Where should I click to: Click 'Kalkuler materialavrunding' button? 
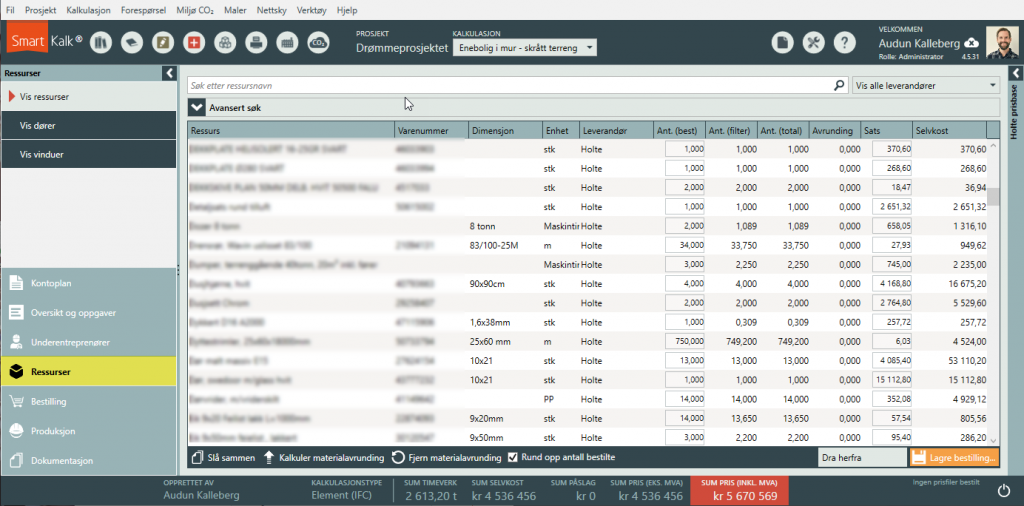[x=324, y=458]
